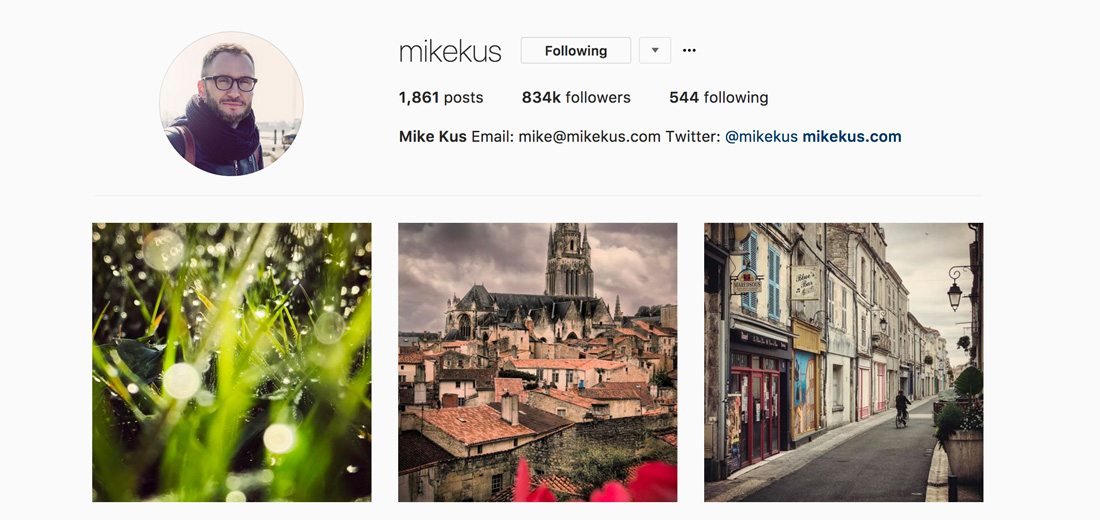Visit the mikekus.com website link
Viewport: 1100px width, 520px height.
(852, 137)
